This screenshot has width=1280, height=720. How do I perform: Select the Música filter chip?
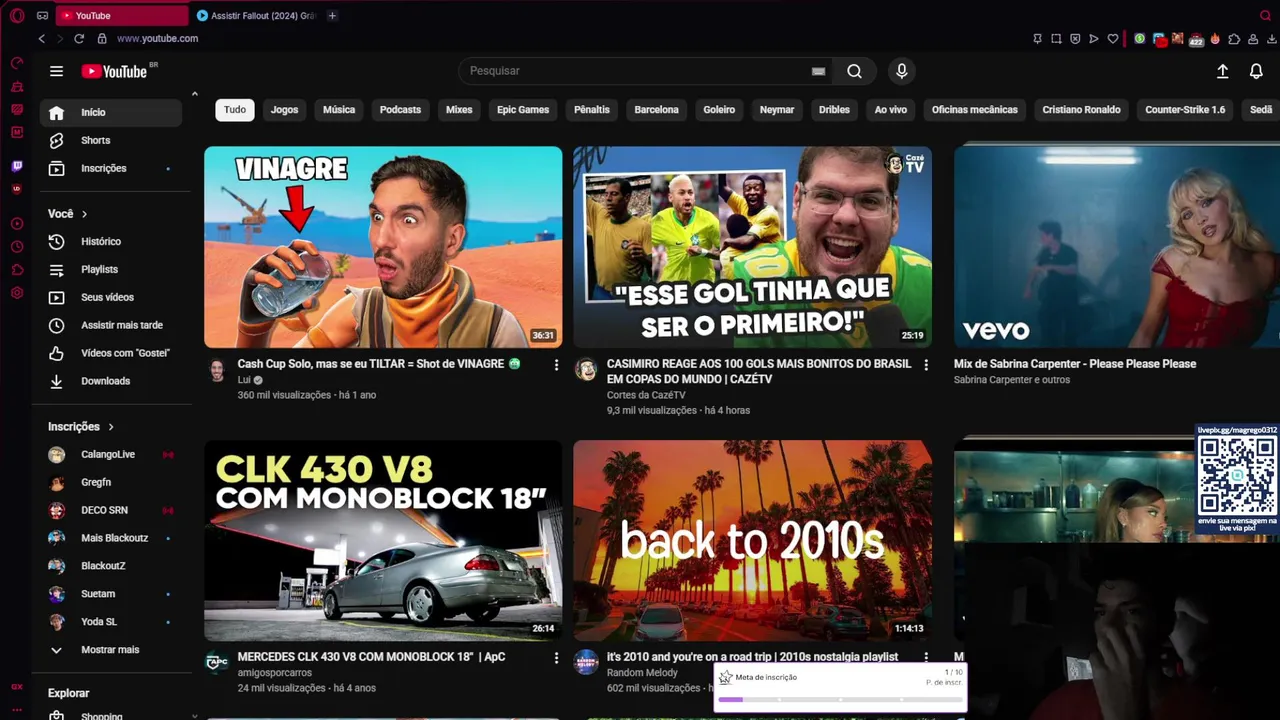pyautogui.click(x=339, y=110)
